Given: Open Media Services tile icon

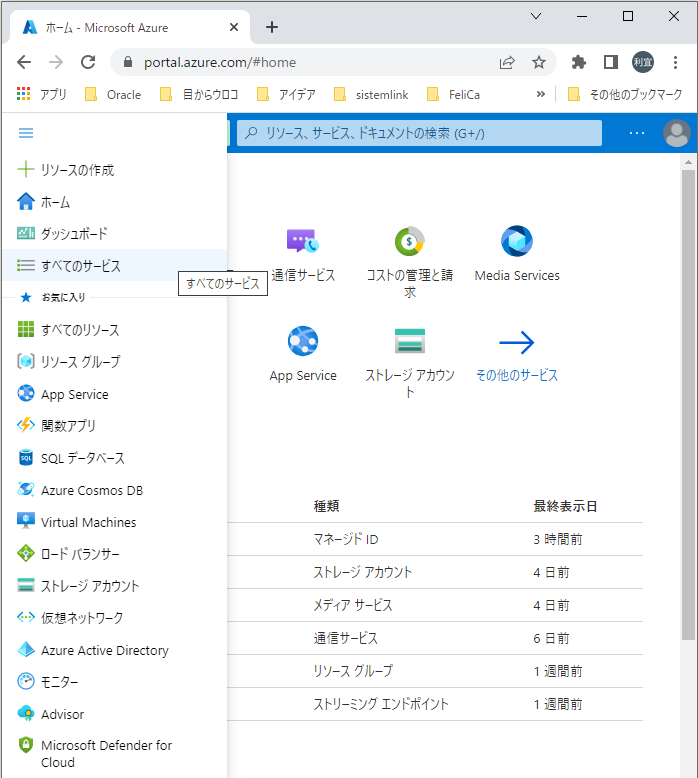Looking at the screenshot, I should (x=516, y=241).
